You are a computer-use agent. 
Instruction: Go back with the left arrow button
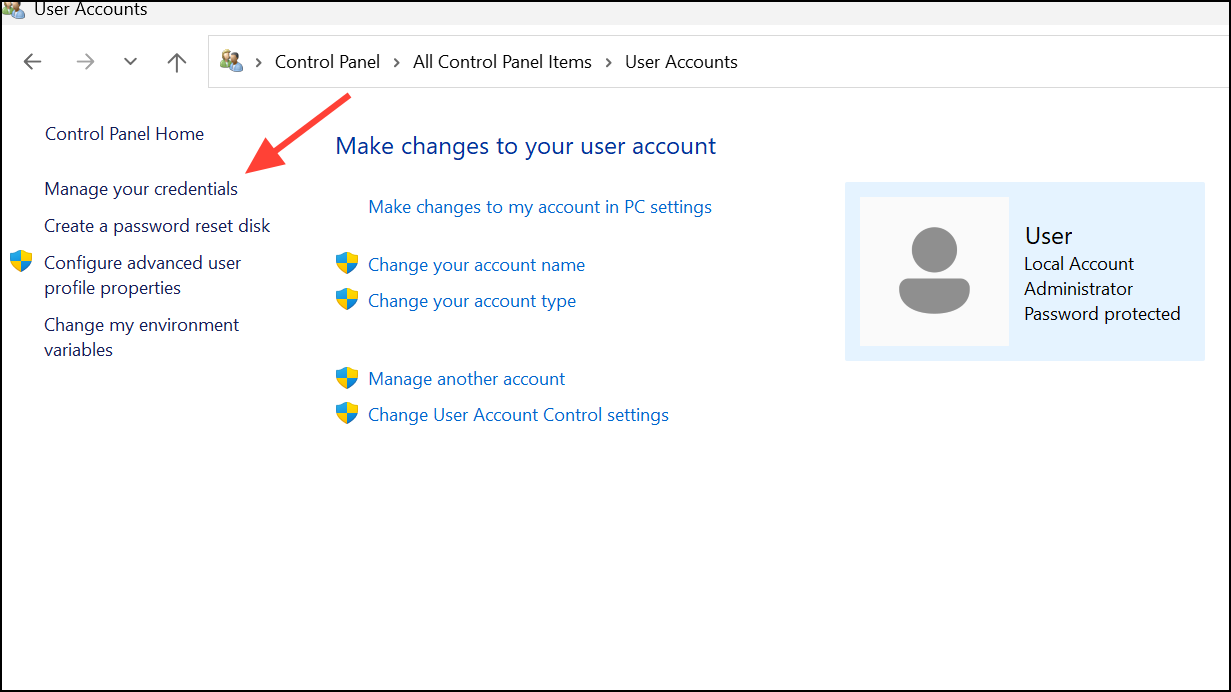[33, 62]
